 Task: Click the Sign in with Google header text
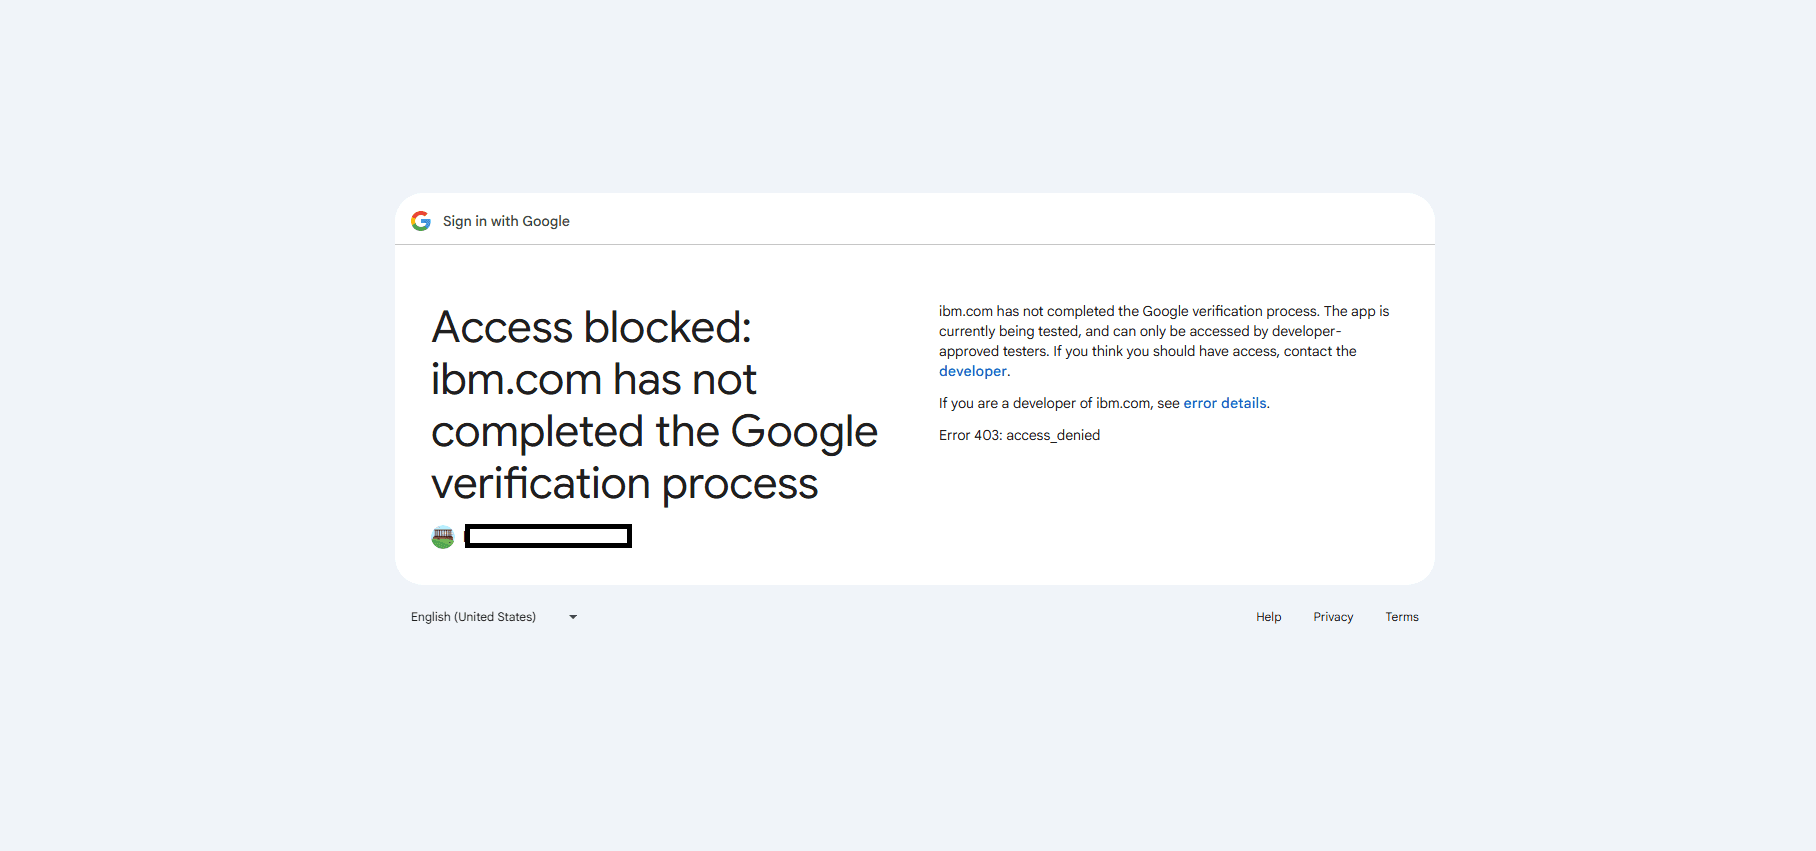[x=506, y=221]
